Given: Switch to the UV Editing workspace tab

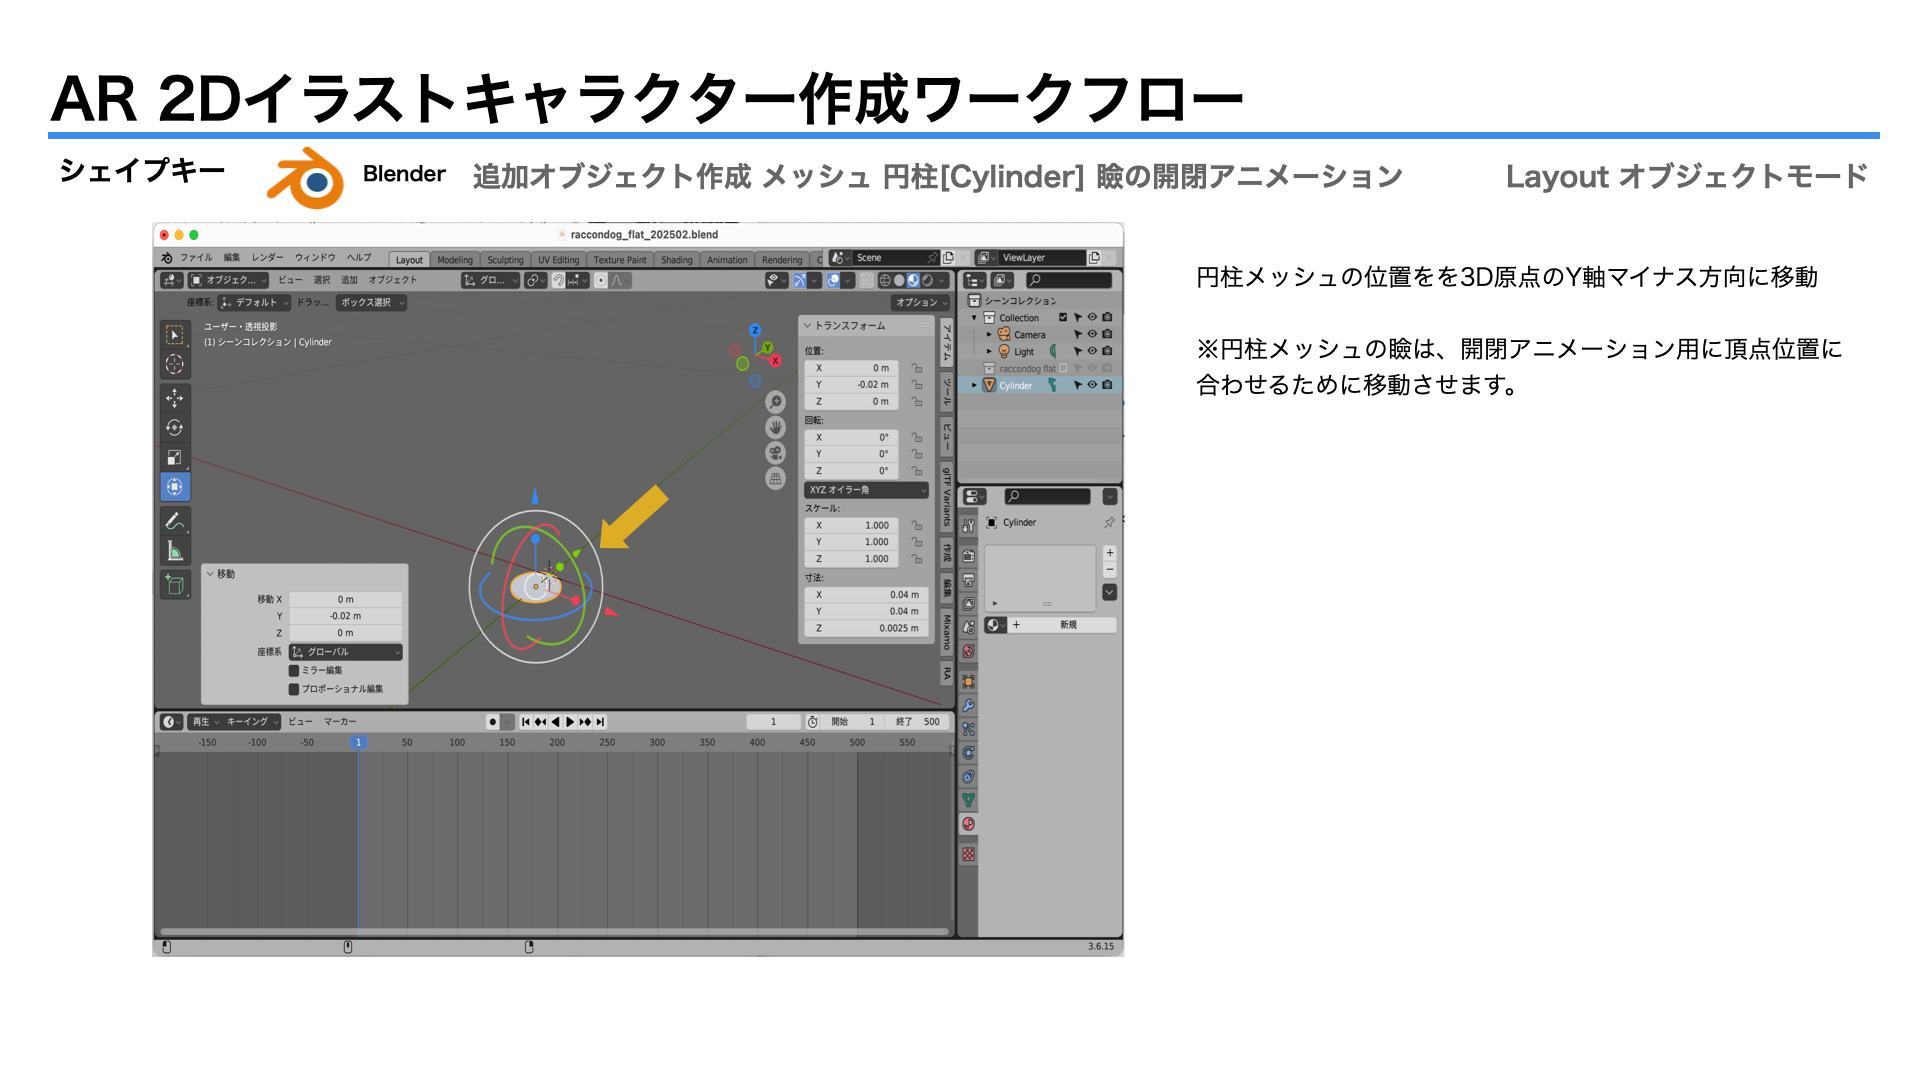Looking at the screenshot, I should tap(558, 260).
